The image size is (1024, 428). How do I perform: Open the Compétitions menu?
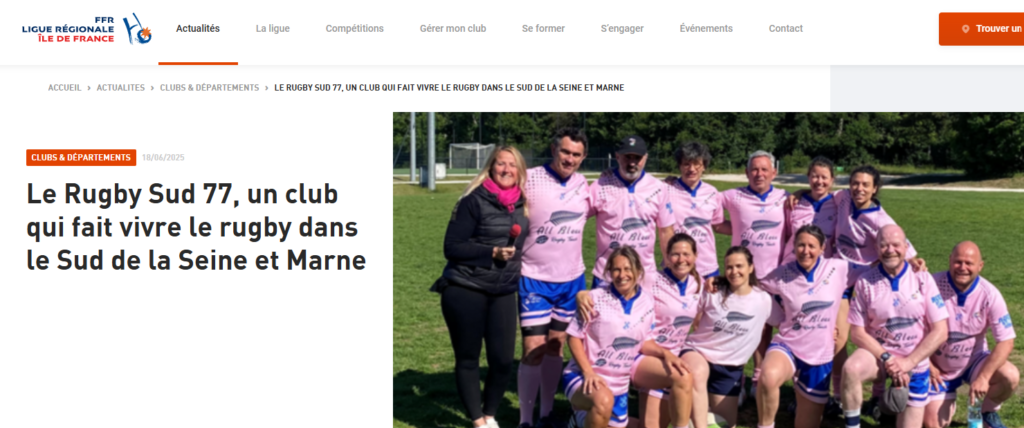355,29
